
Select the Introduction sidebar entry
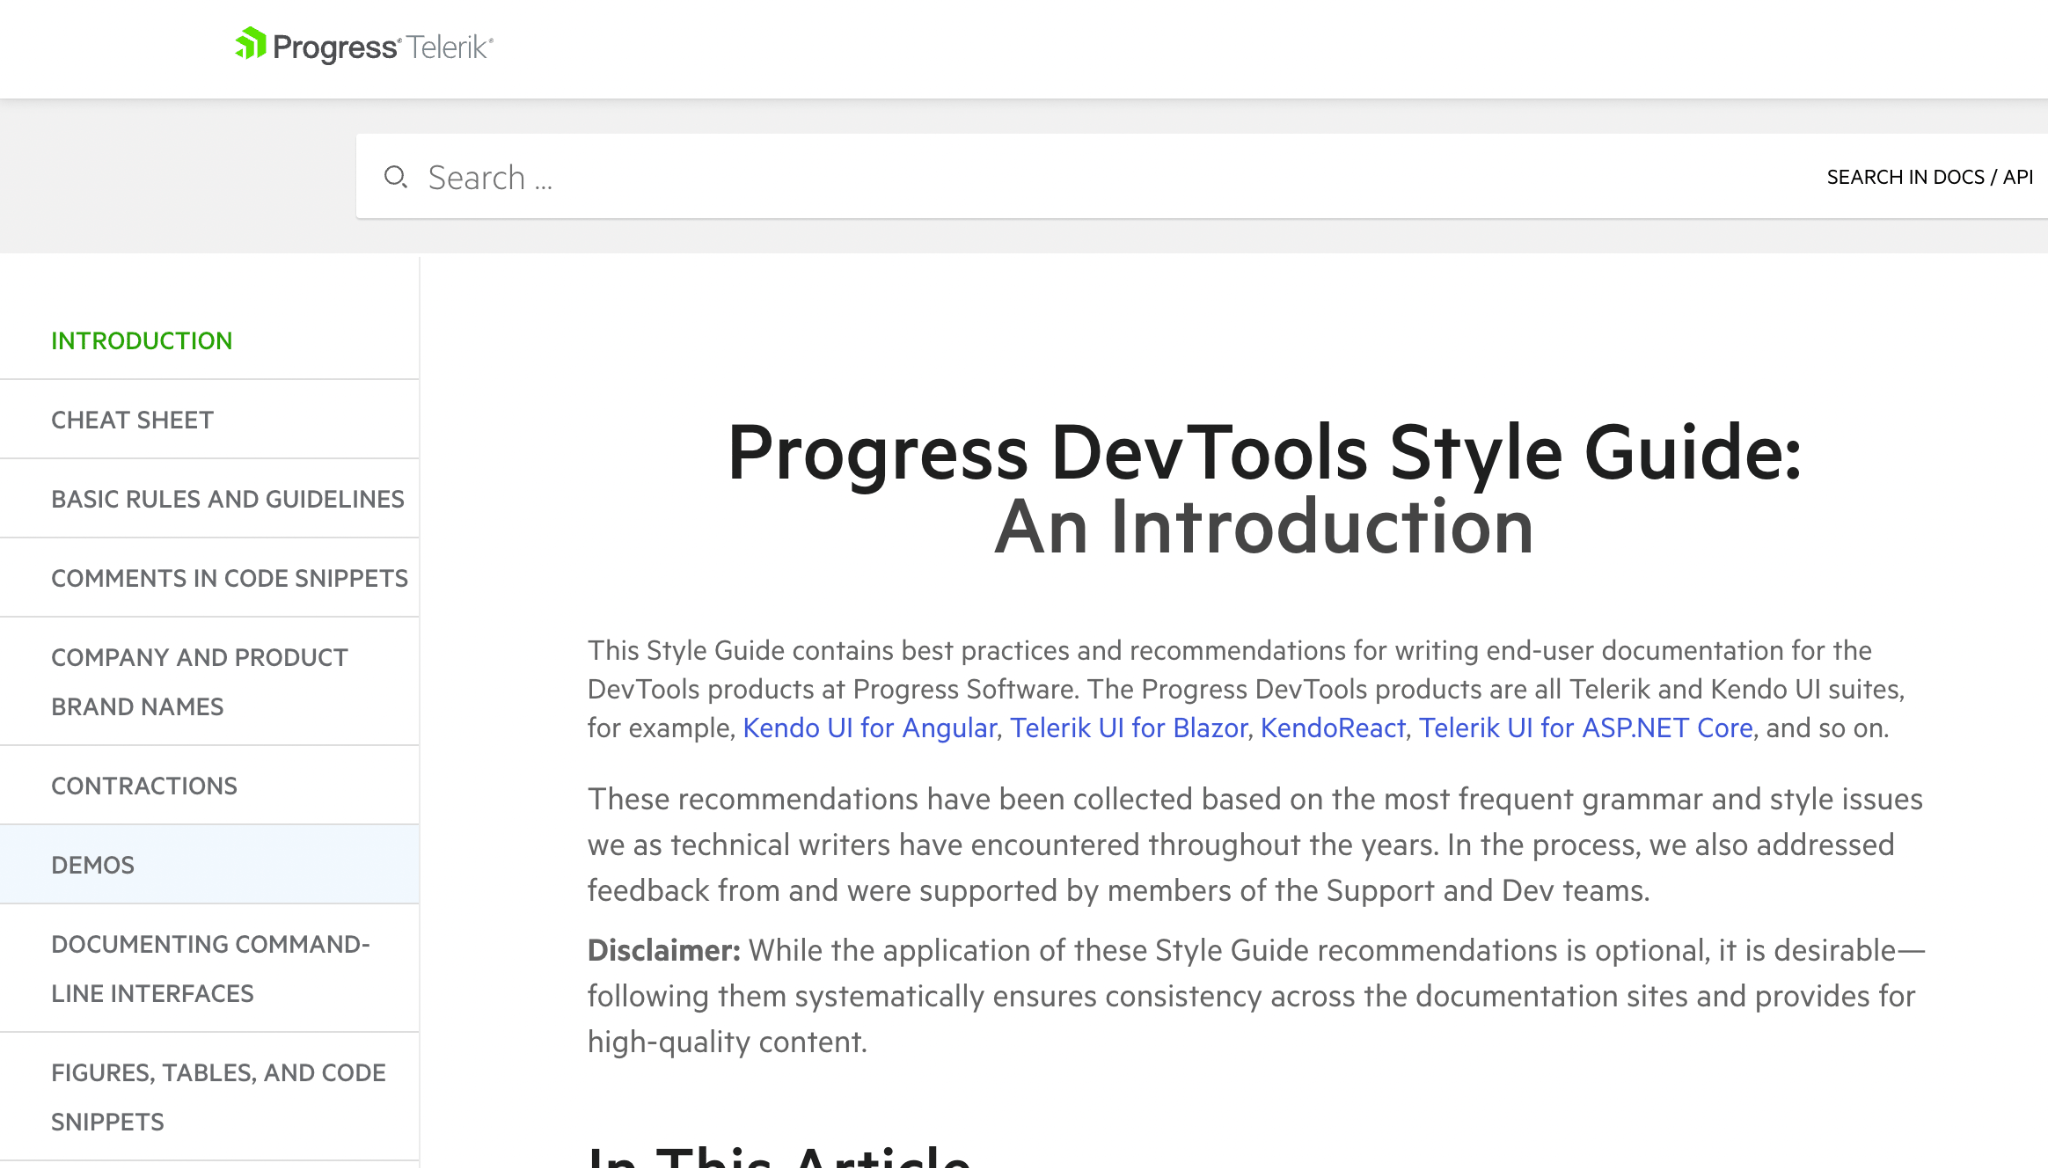click(x=142, y=340)
